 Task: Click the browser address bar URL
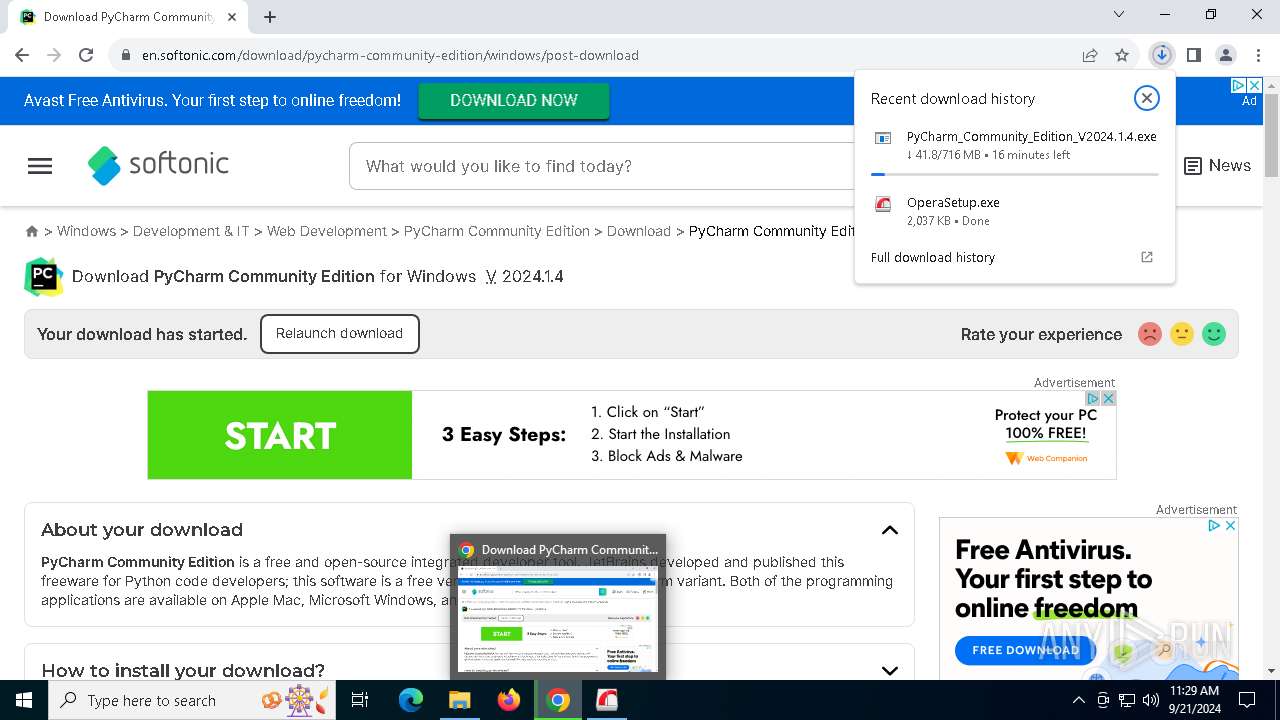[x=390, y=55]
